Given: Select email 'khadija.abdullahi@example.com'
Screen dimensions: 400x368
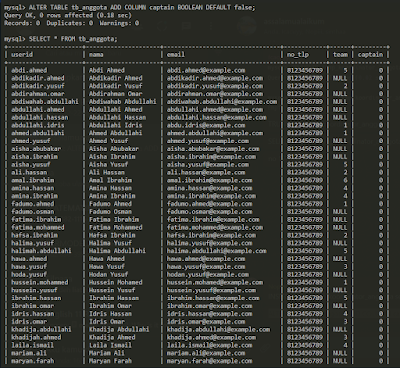Looking at the screenshot, I should tap(218, 329).
